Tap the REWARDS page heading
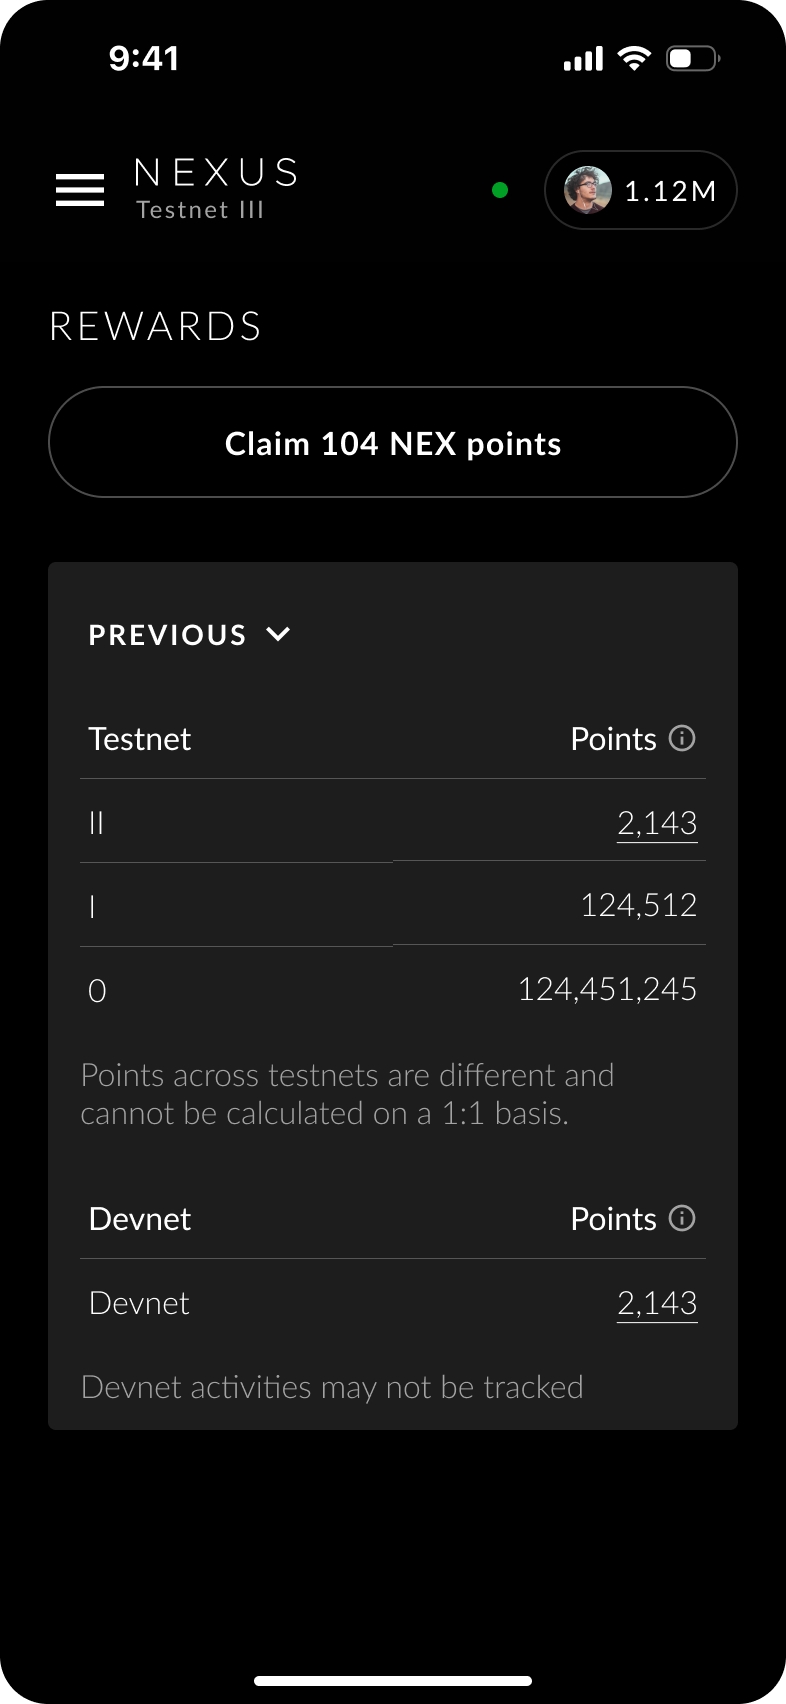 [156, 326]
